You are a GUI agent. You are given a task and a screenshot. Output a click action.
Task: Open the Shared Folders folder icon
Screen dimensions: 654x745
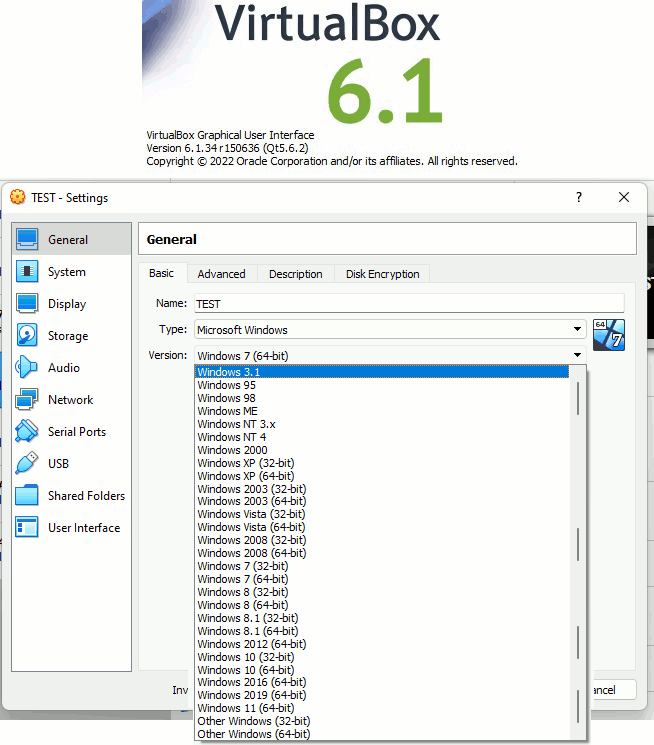click(27, 496)
